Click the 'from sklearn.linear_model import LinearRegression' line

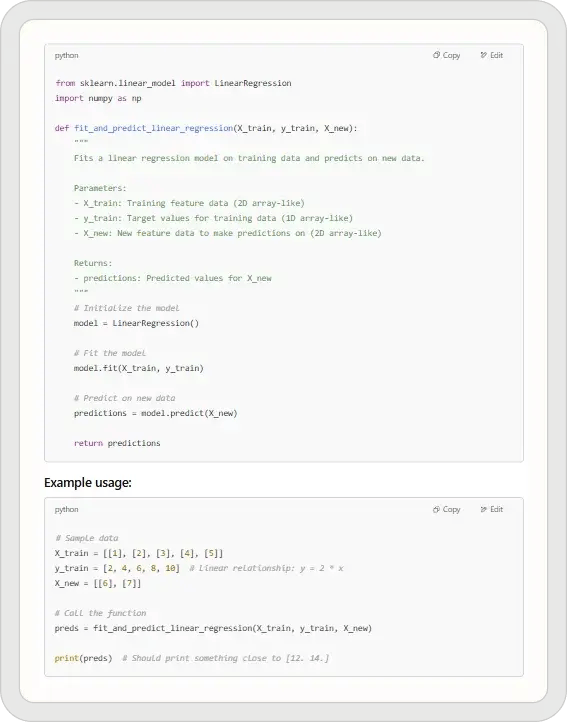pyautogui.click(x=173, y=83)
